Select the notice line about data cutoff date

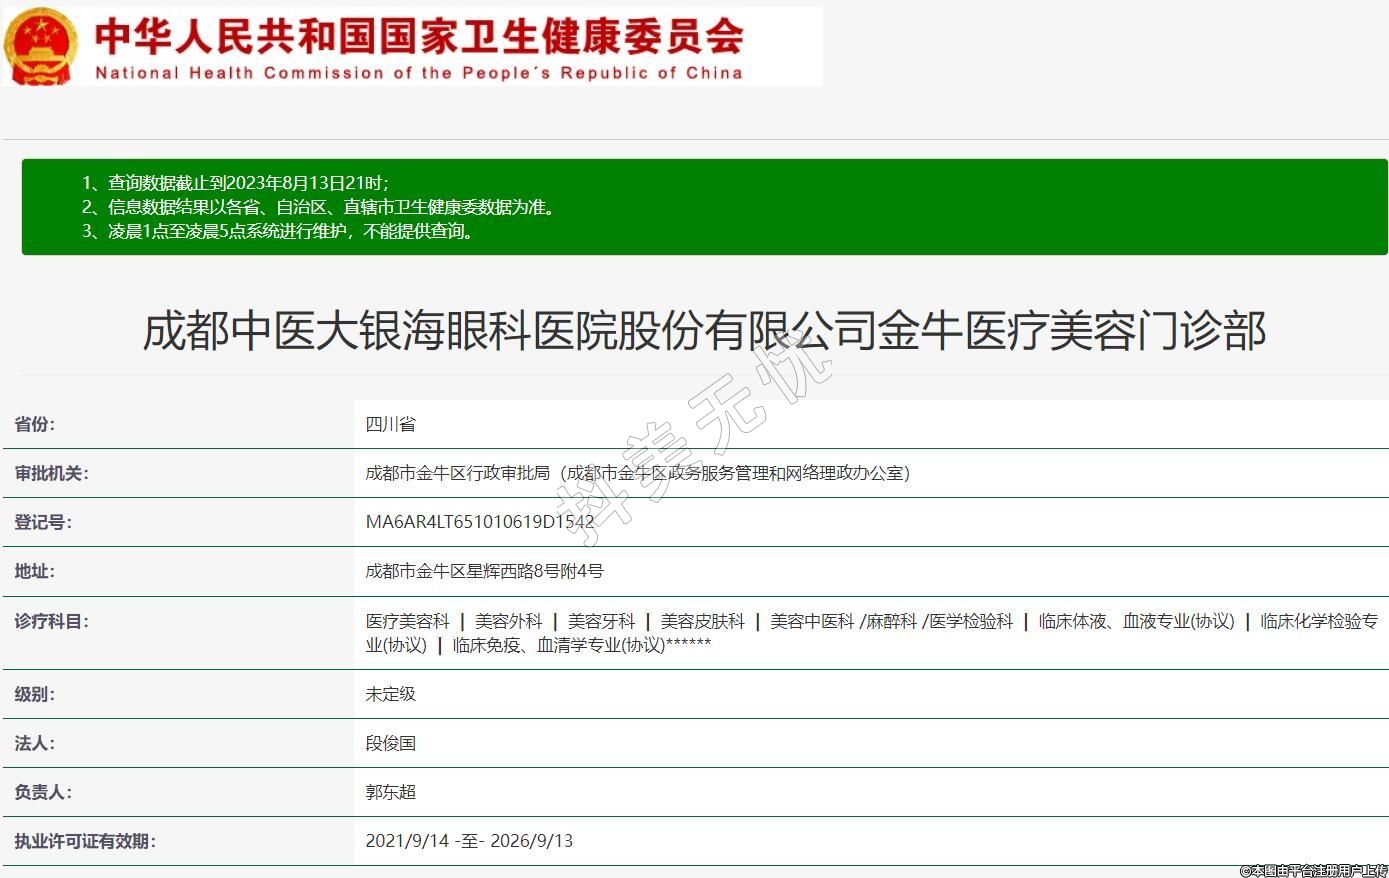point(235,183)
